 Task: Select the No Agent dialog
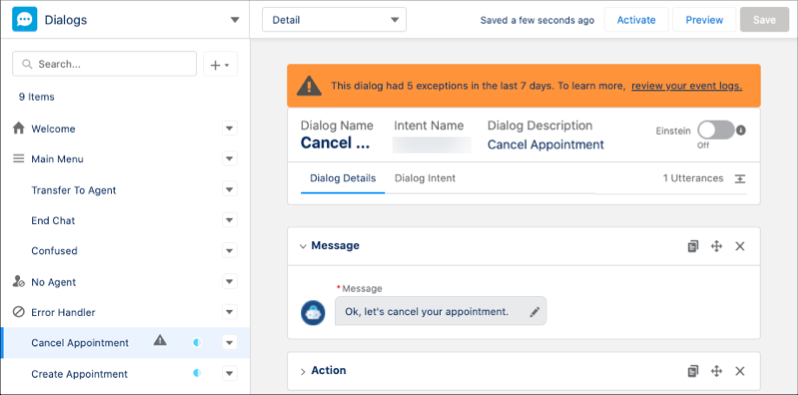pyautogui.click(x=53, y=282)
